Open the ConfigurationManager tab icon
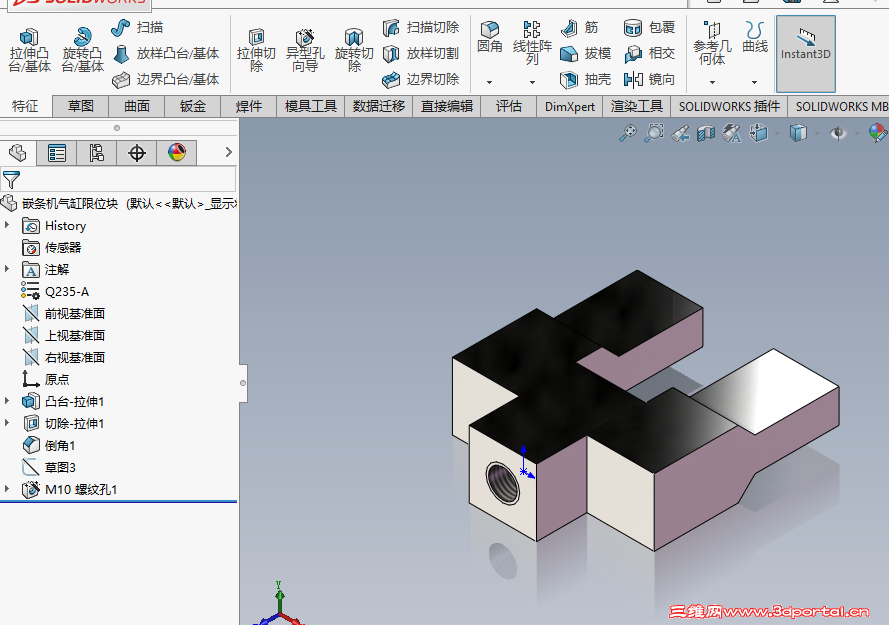 (96, 153)
